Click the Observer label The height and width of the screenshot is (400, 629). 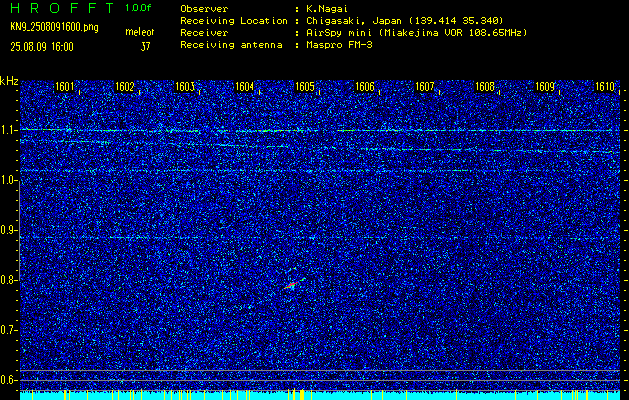[x=204, y=9]
